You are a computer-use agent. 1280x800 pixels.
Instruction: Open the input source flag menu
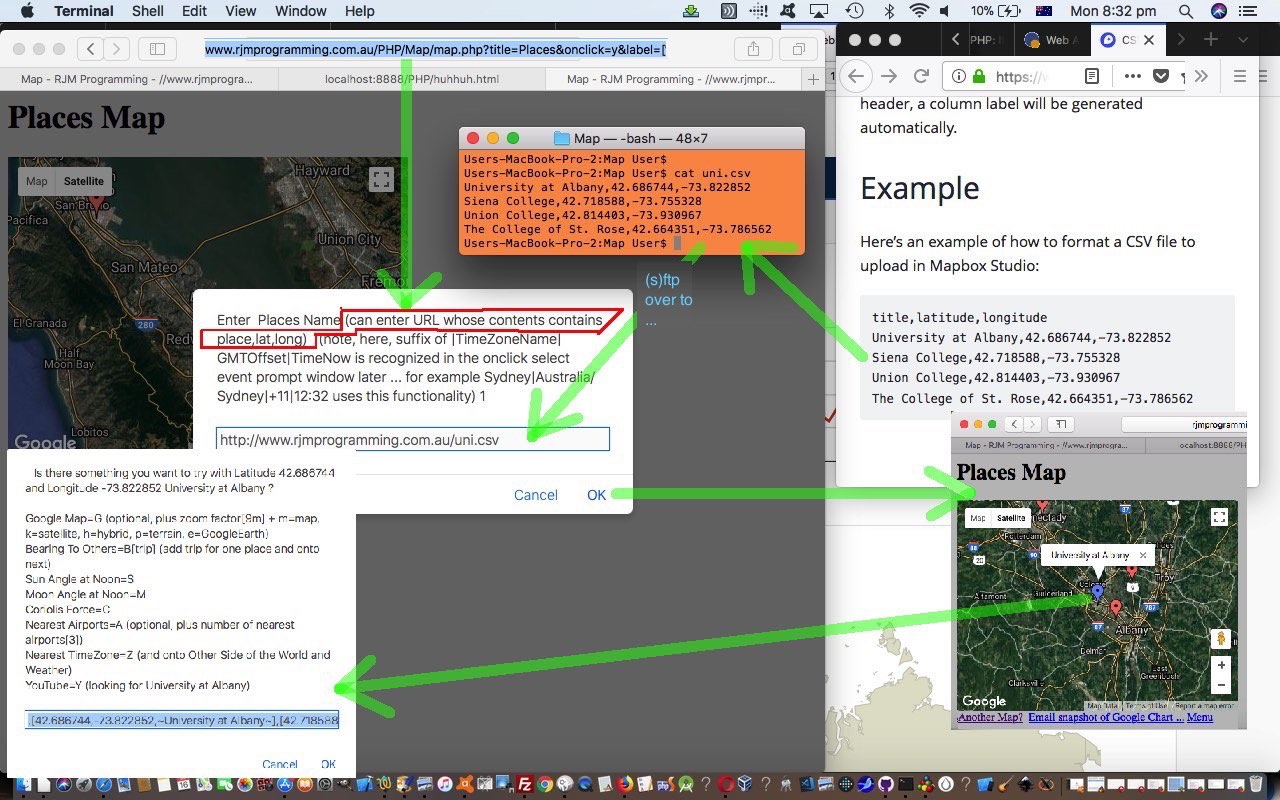click(x=1044, y=11)
